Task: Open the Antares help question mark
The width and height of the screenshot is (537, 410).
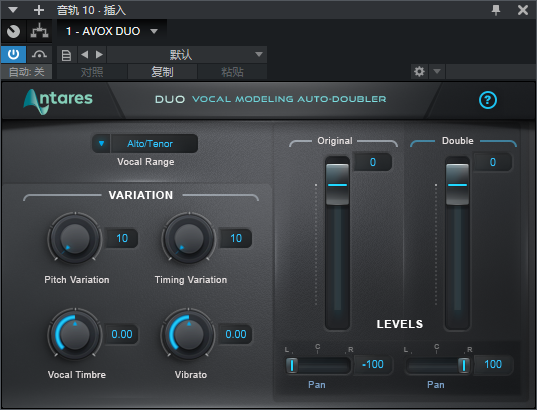Action: coord(488,100)
